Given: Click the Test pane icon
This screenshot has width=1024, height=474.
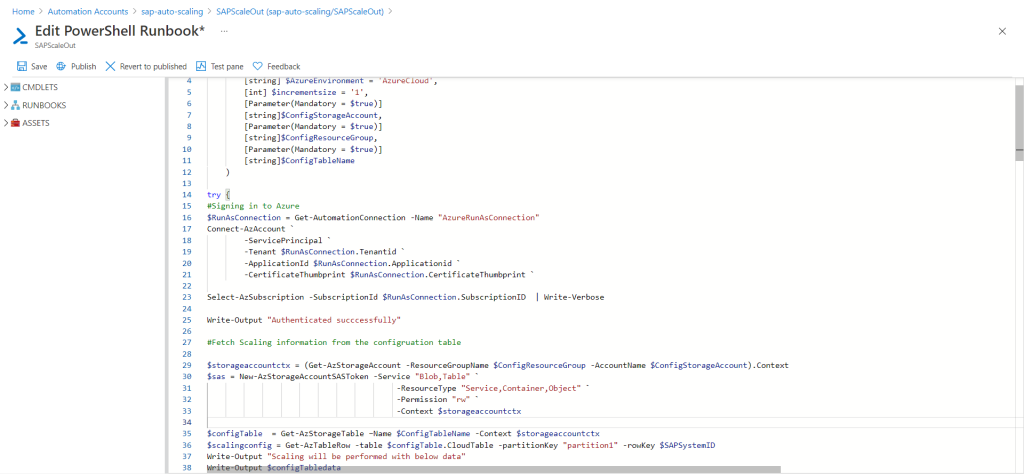Looking at the screenshot, I should 201,67.
